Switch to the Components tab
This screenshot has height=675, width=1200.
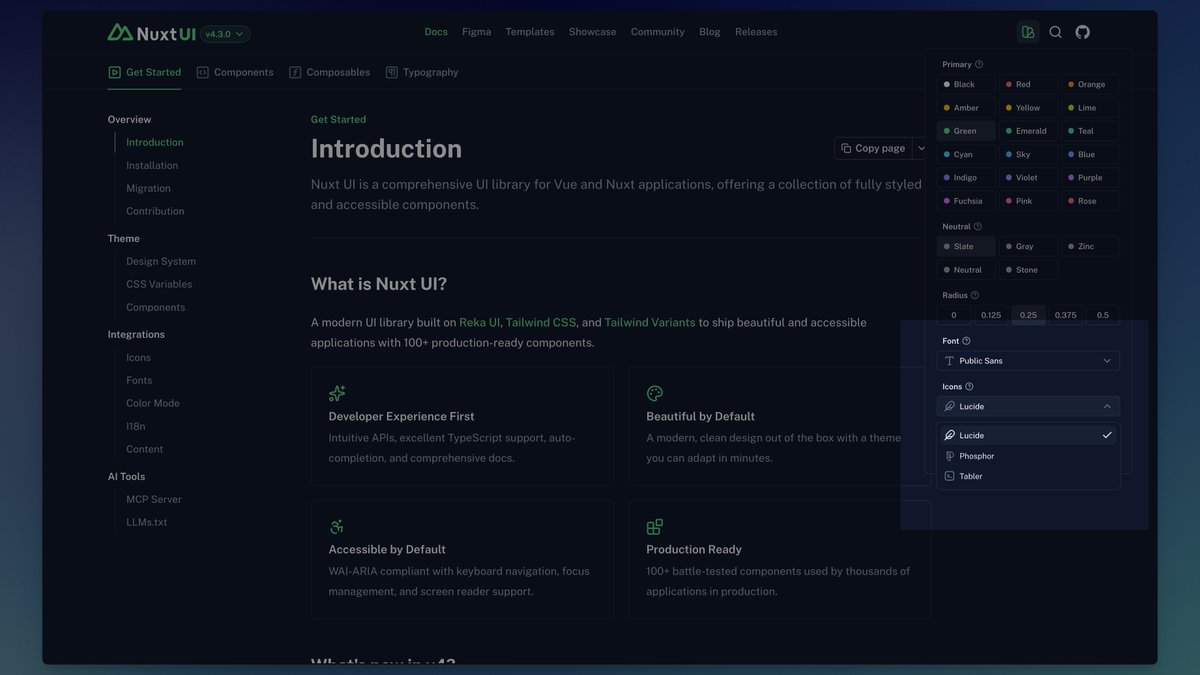(x=235, y=72)
